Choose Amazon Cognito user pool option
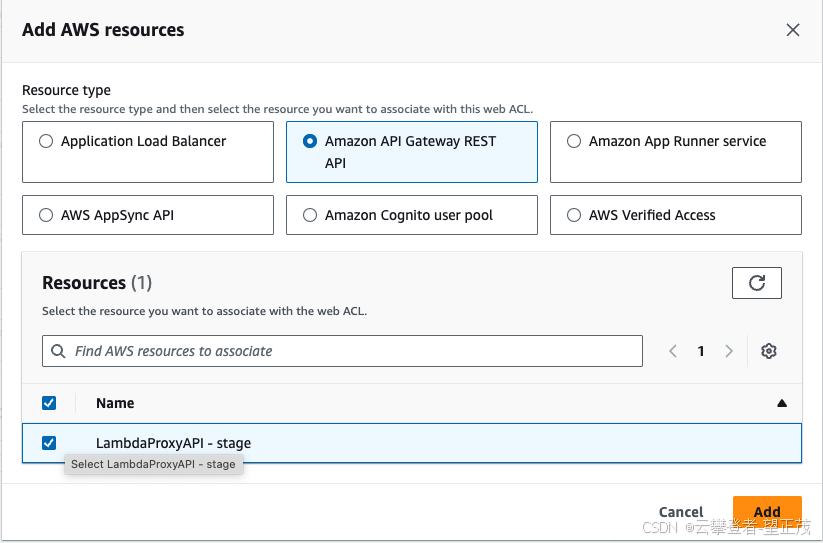823x543 pixels. [x=310, y=215]
